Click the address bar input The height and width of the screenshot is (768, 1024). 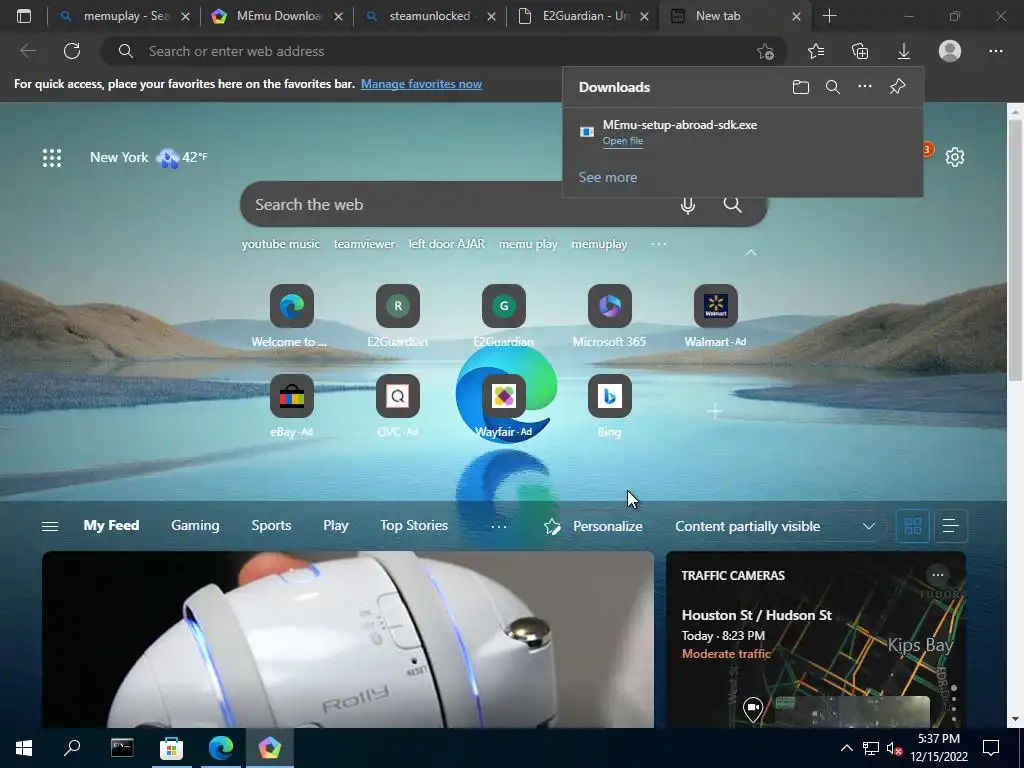pos(444,52)
